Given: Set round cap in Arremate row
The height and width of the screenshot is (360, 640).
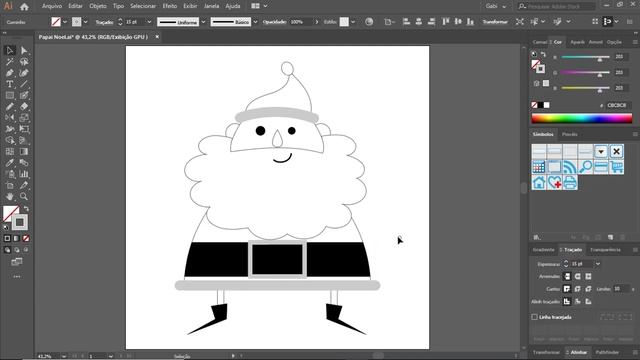Looking at the screenshot, I should pos(578,276).
